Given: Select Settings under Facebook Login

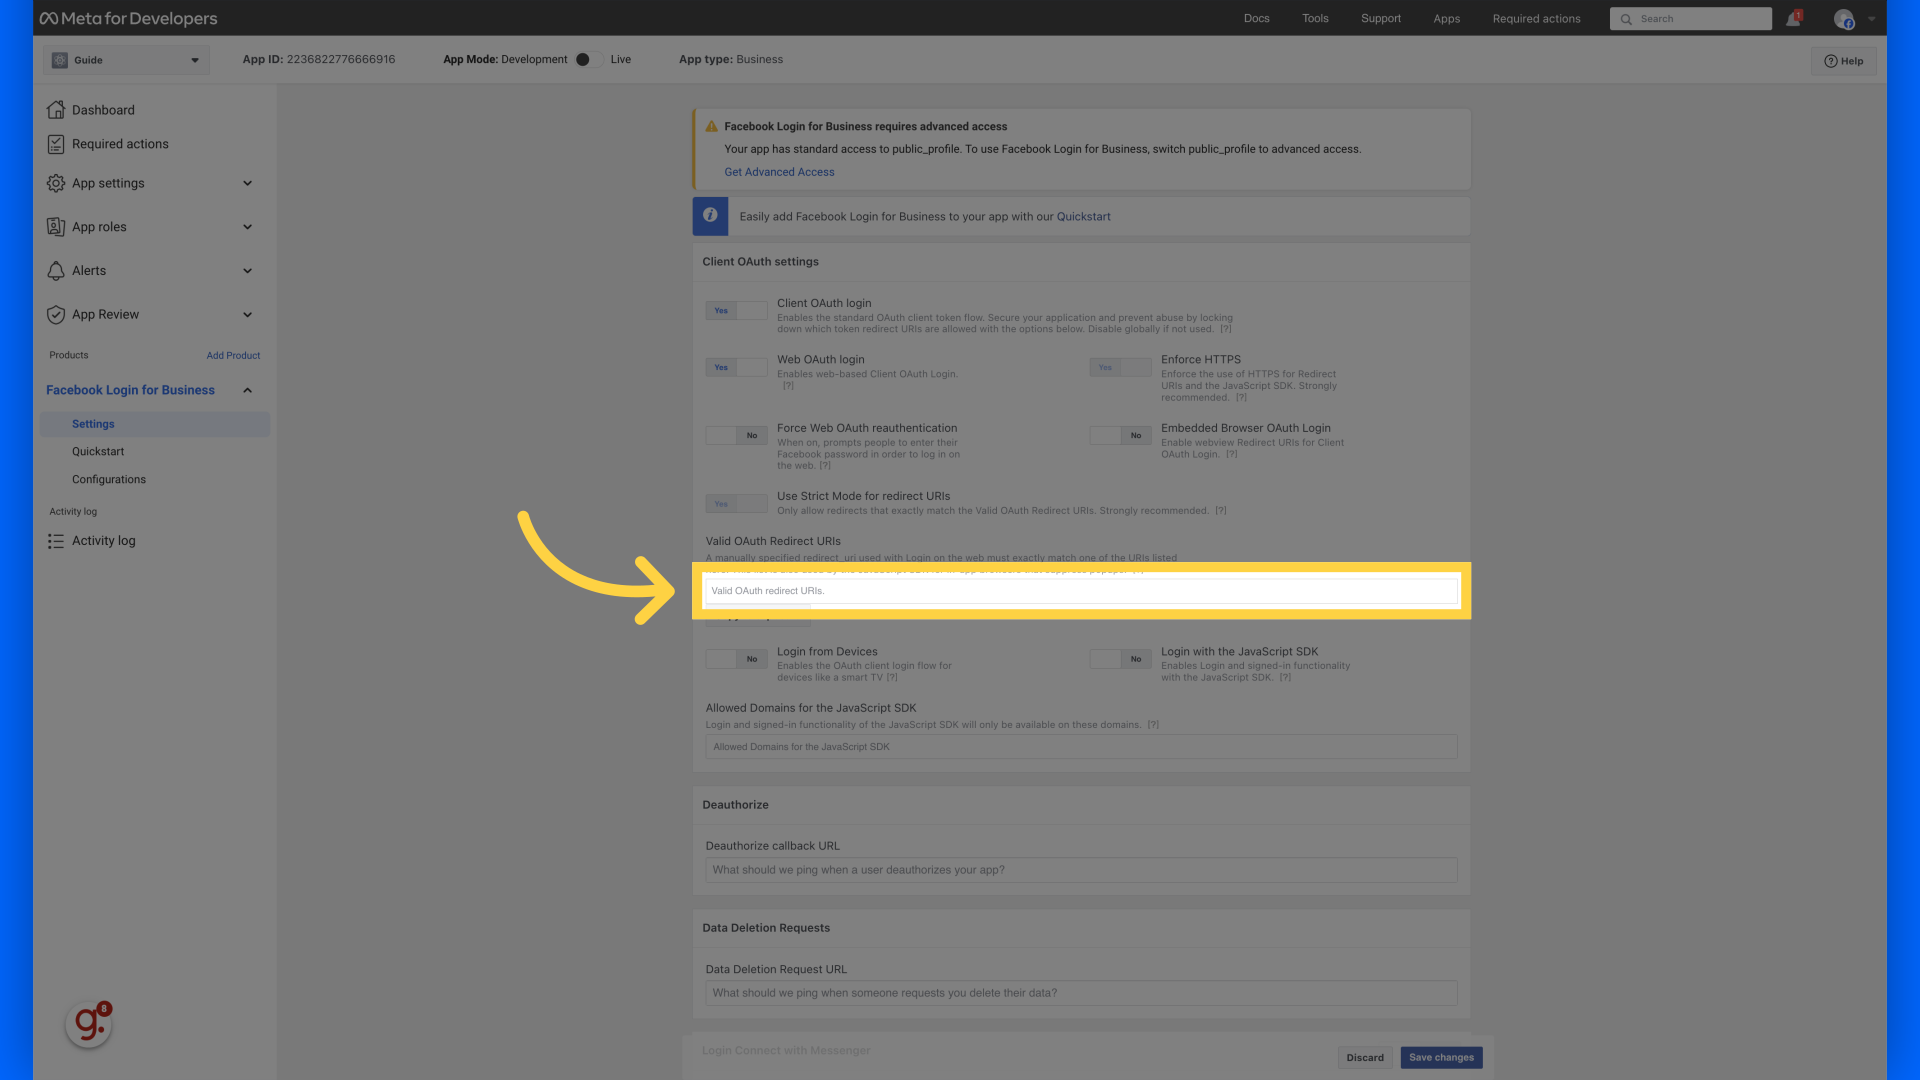Looking at the screenshot, I should pyautogui.click(x=154, y=424).
